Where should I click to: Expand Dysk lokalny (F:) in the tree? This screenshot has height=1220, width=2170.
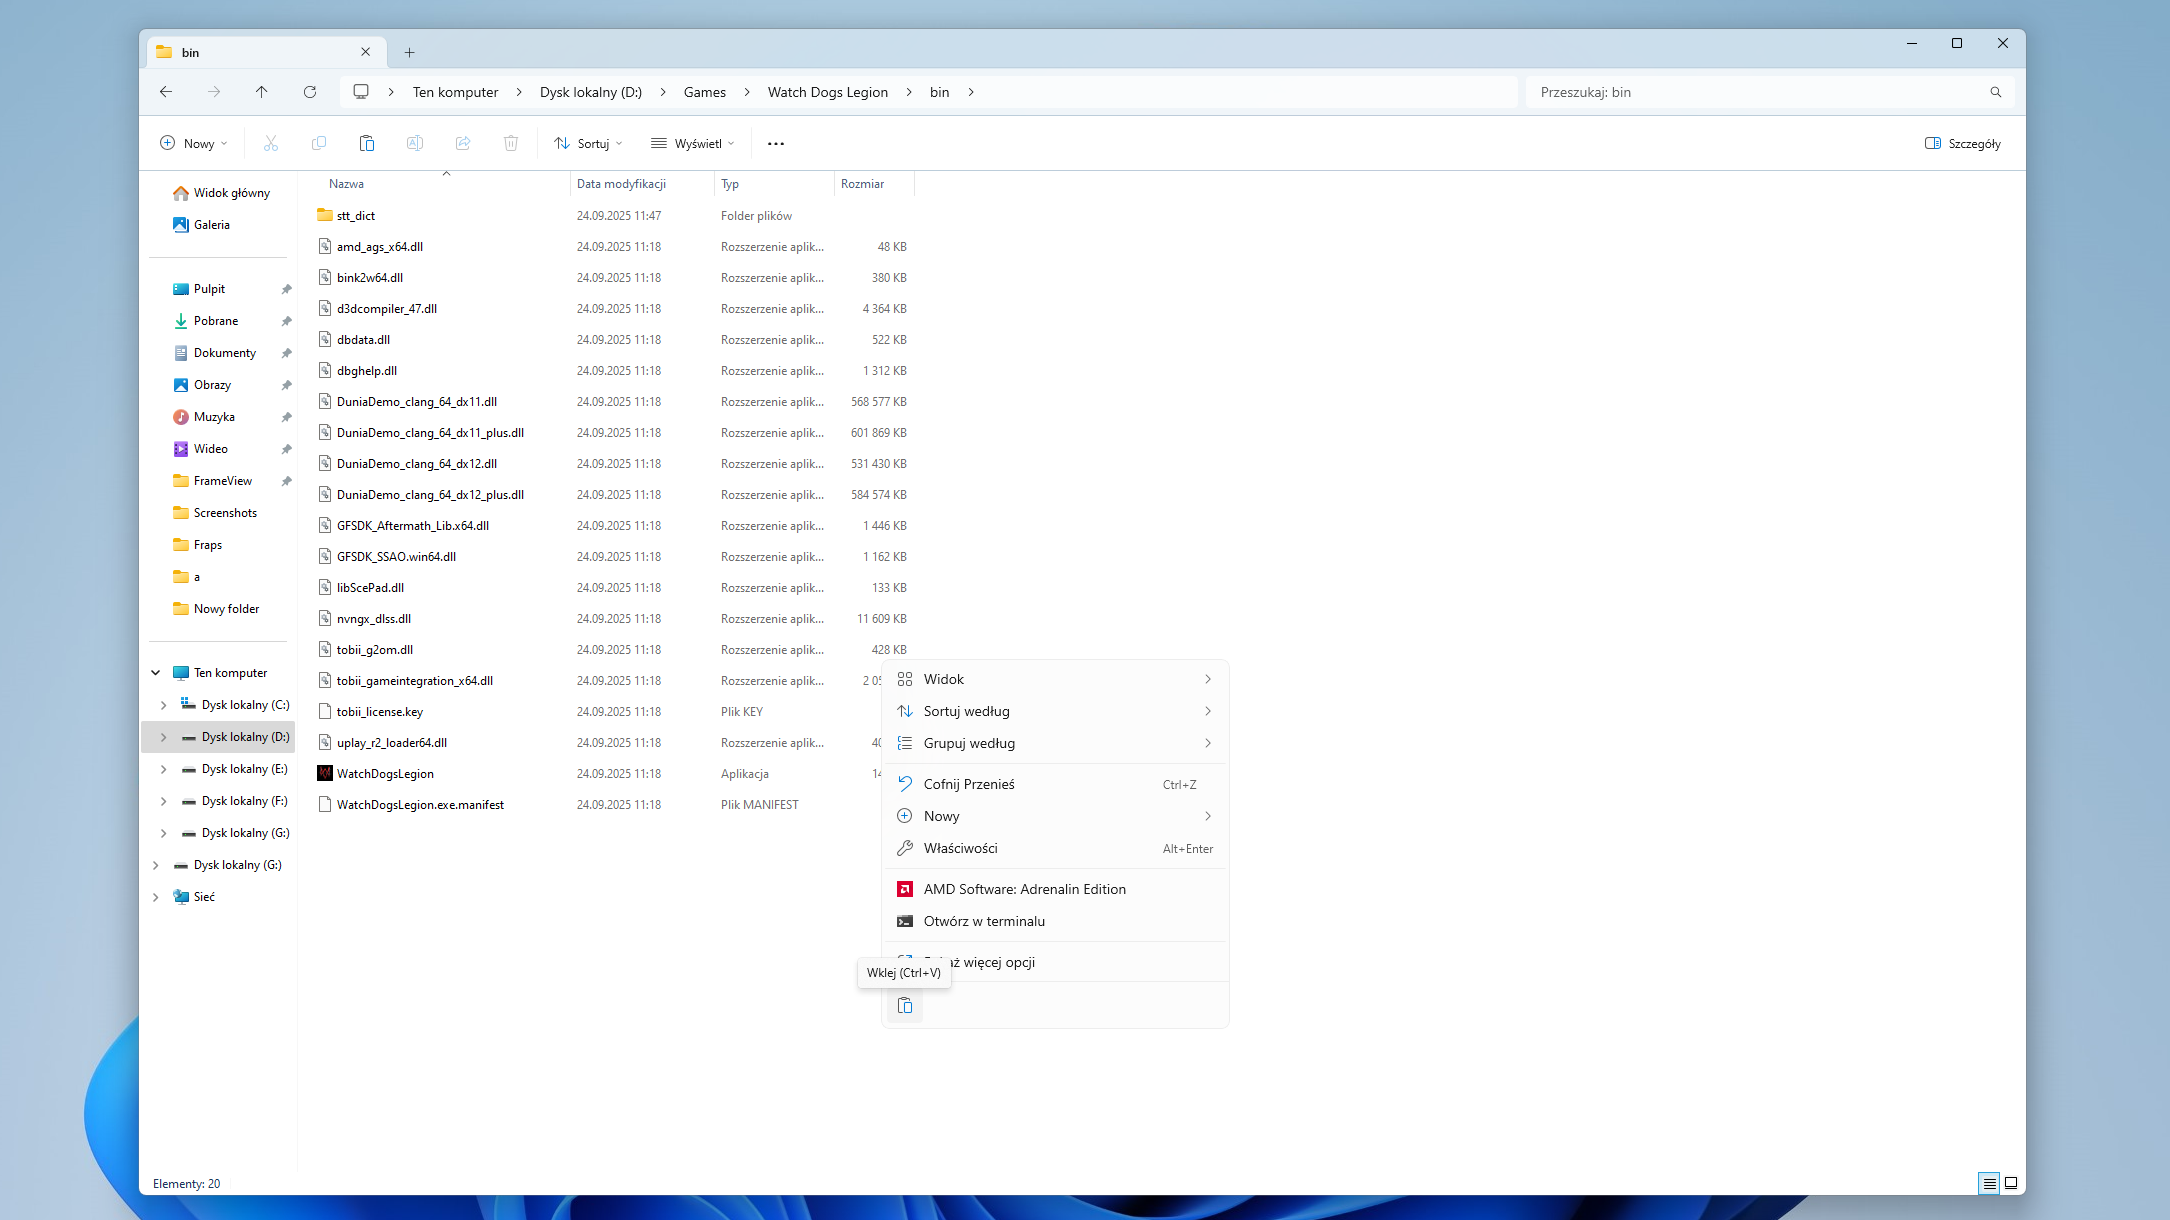164,801
